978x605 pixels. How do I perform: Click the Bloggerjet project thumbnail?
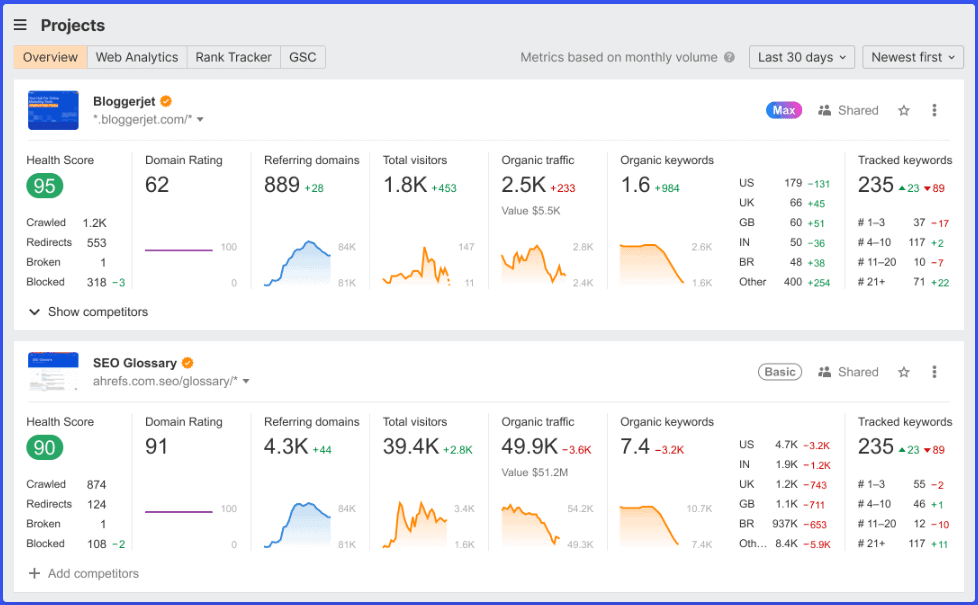point(51,110)
